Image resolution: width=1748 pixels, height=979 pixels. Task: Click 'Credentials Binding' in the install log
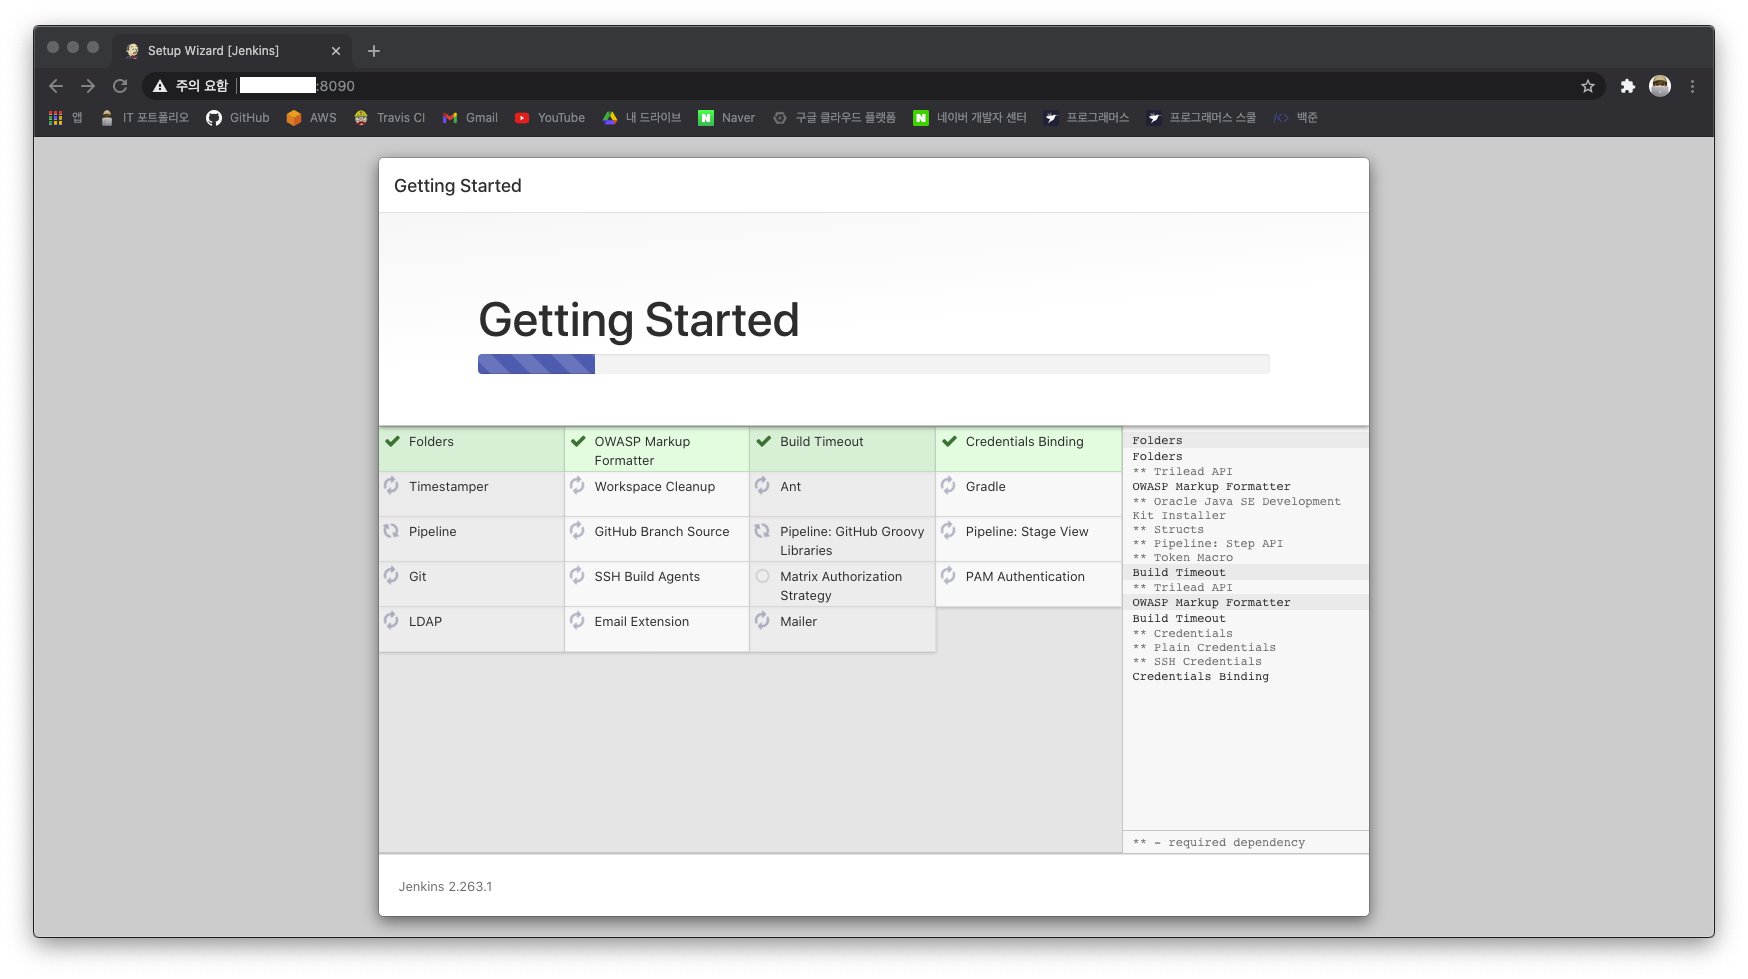point(1200,677)
